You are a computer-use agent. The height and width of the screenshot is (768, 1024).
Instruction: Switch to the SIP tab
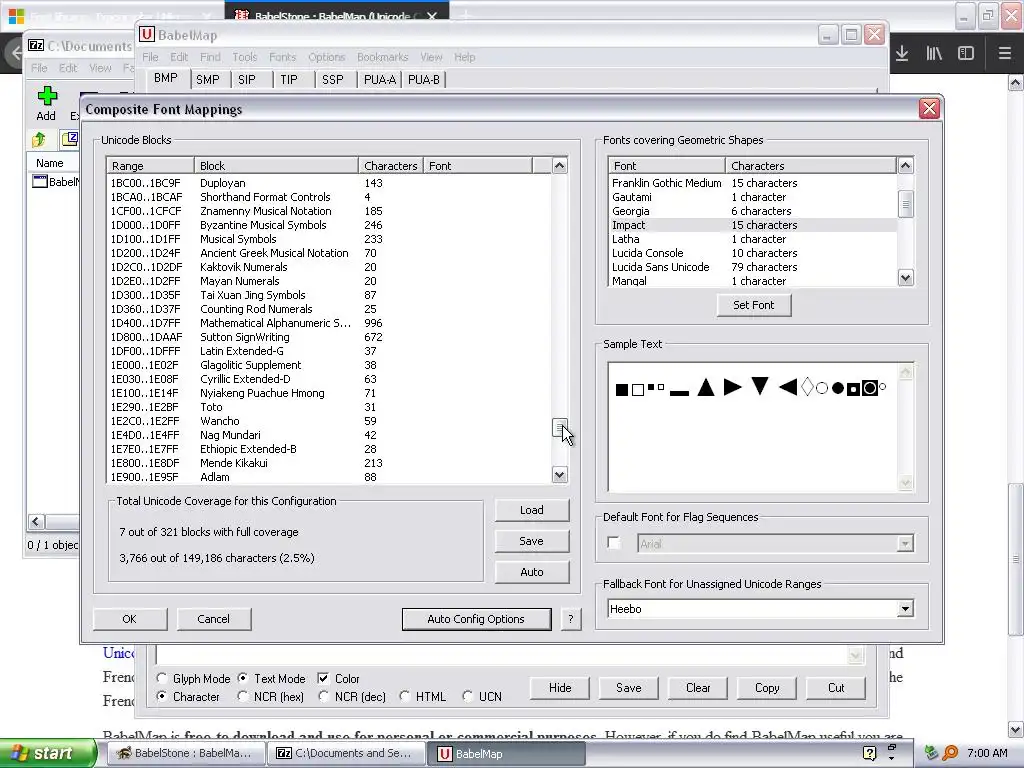247,80
